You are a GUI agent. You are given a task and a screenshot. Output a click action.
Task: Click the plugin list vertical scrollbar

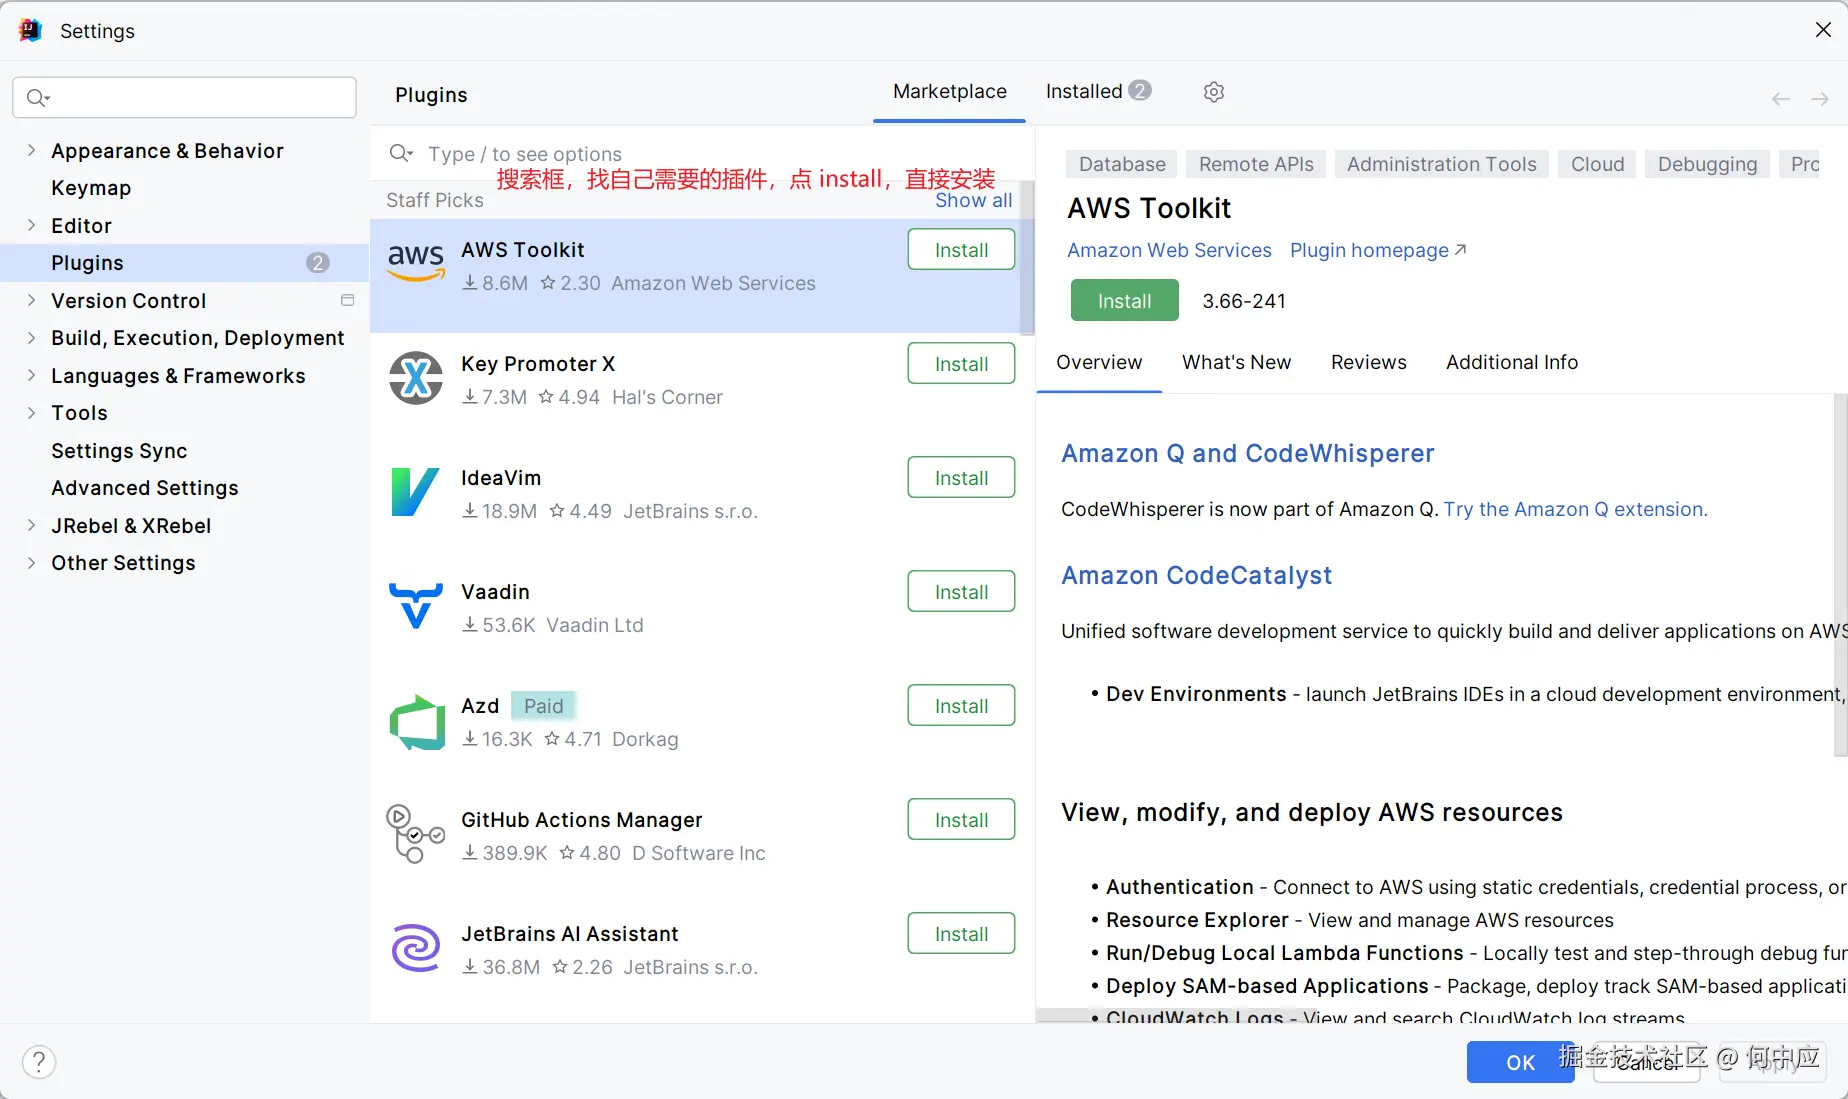pyautogui.click(x=1027, y=258)
